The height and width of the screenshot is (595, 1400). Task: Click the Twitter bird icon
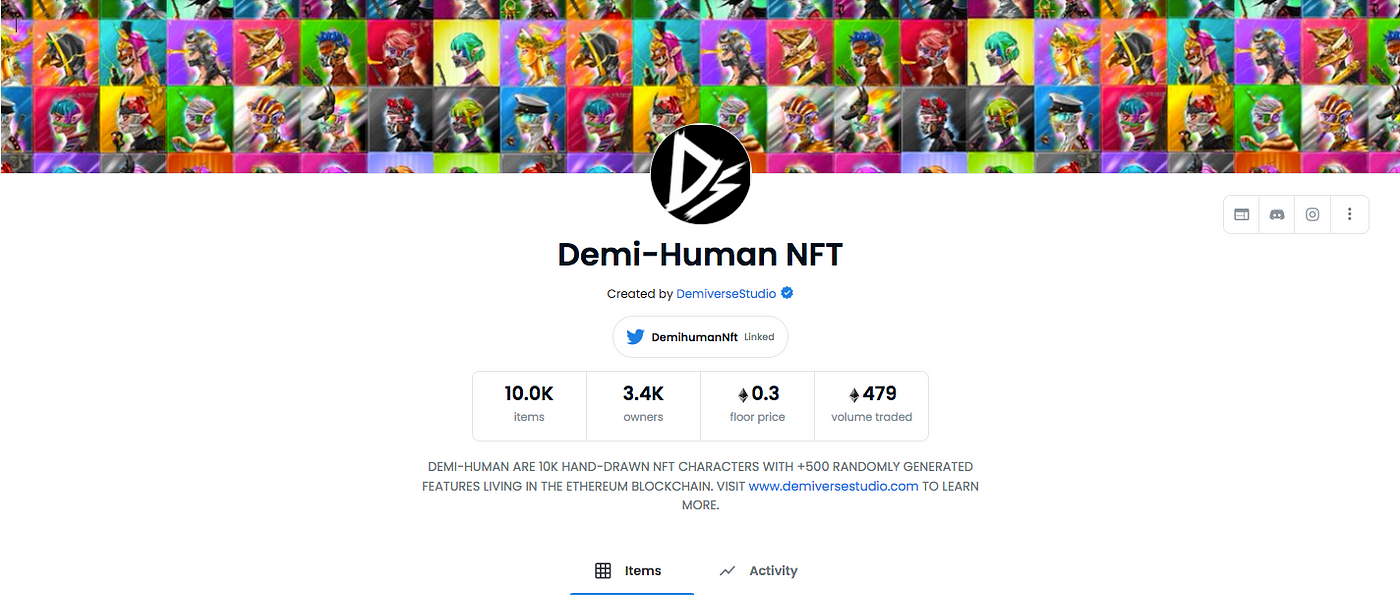point(635,337)
